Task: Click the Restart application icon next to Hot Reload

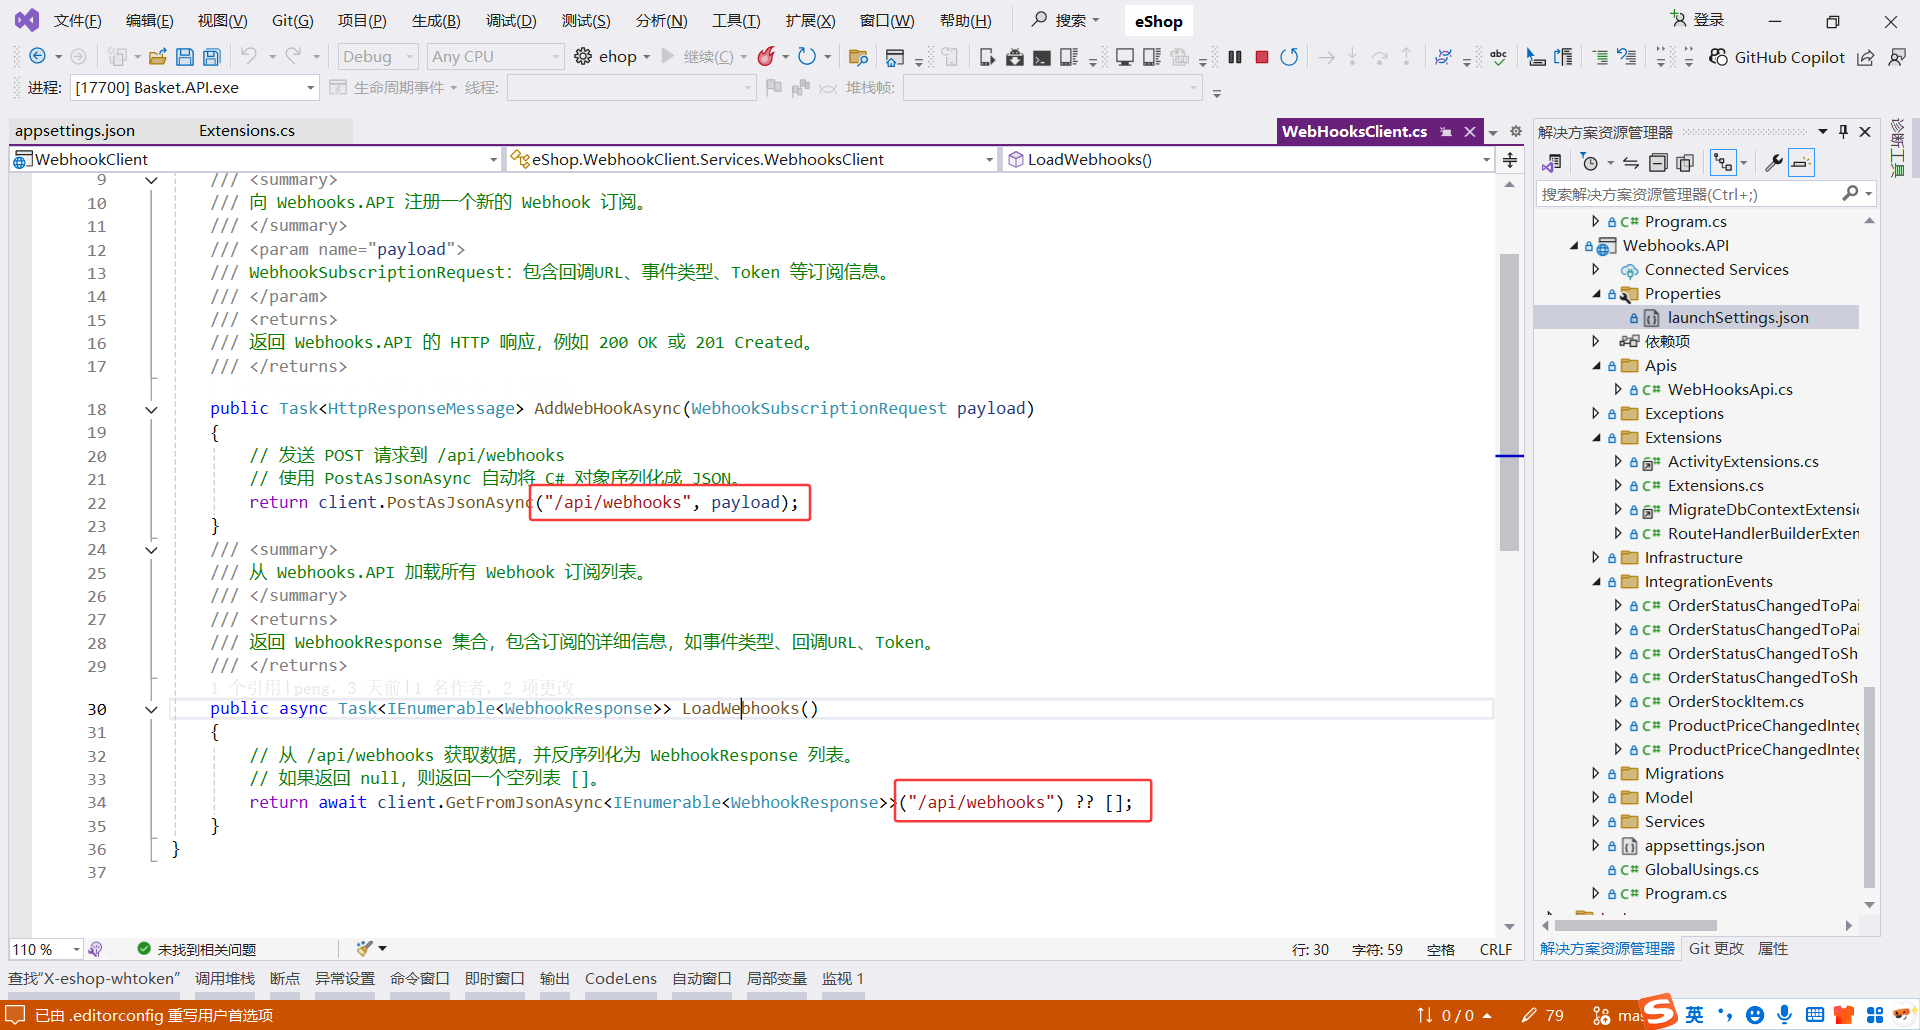Action: coord(807,57)
